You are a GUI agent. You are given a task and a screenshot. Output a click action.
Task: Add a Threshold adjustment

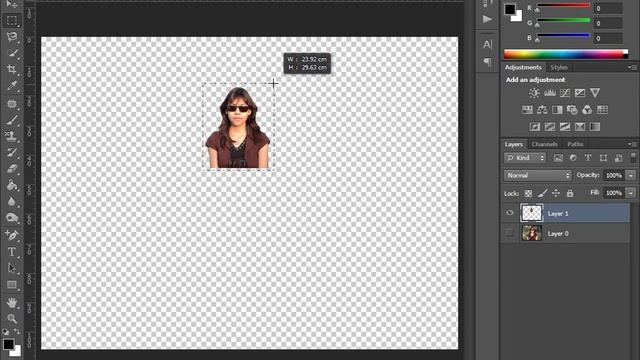coord(565,127)
